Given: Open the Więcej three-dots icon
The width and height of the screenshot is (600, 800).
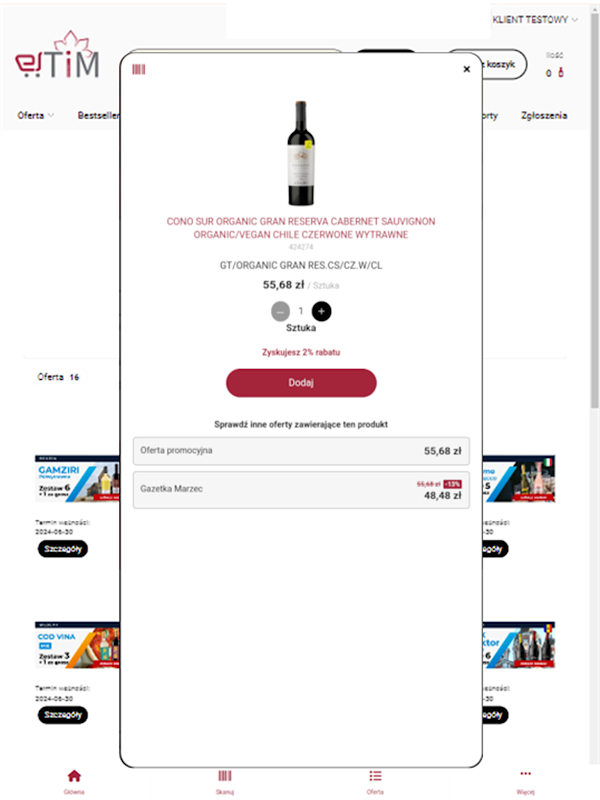Looking at the screenshot, I should pyautogui.click(x=526, y=773).
